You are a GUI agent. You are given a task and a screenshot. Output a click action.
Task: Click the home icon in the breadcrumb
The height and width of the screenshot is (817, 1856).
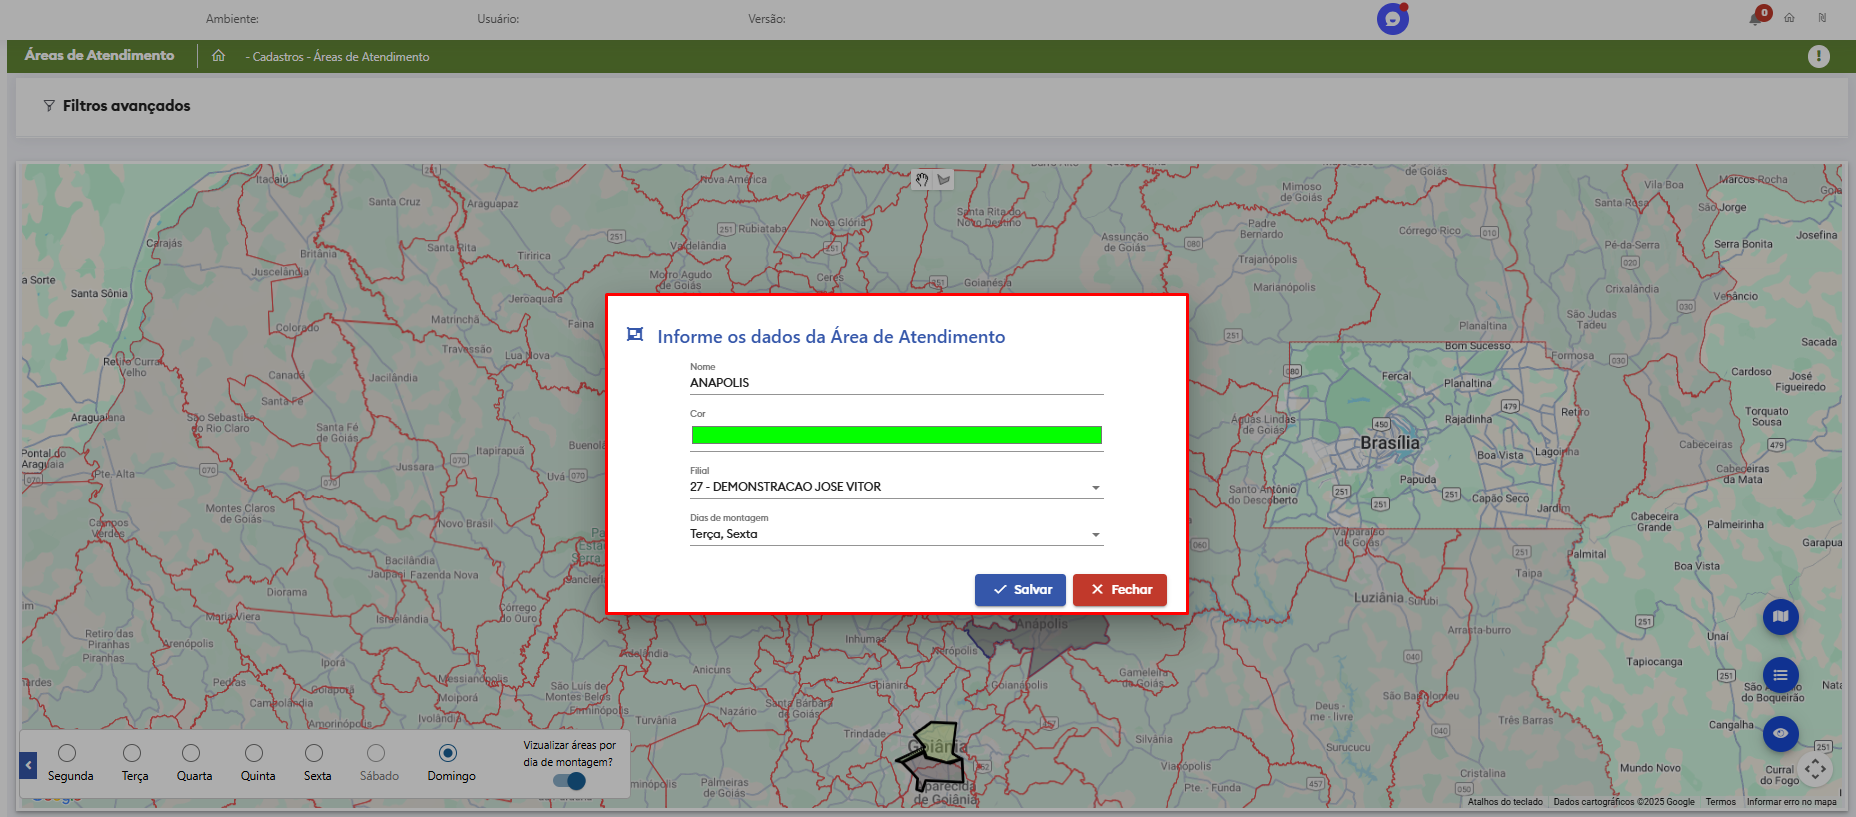[x=218, y=56]
